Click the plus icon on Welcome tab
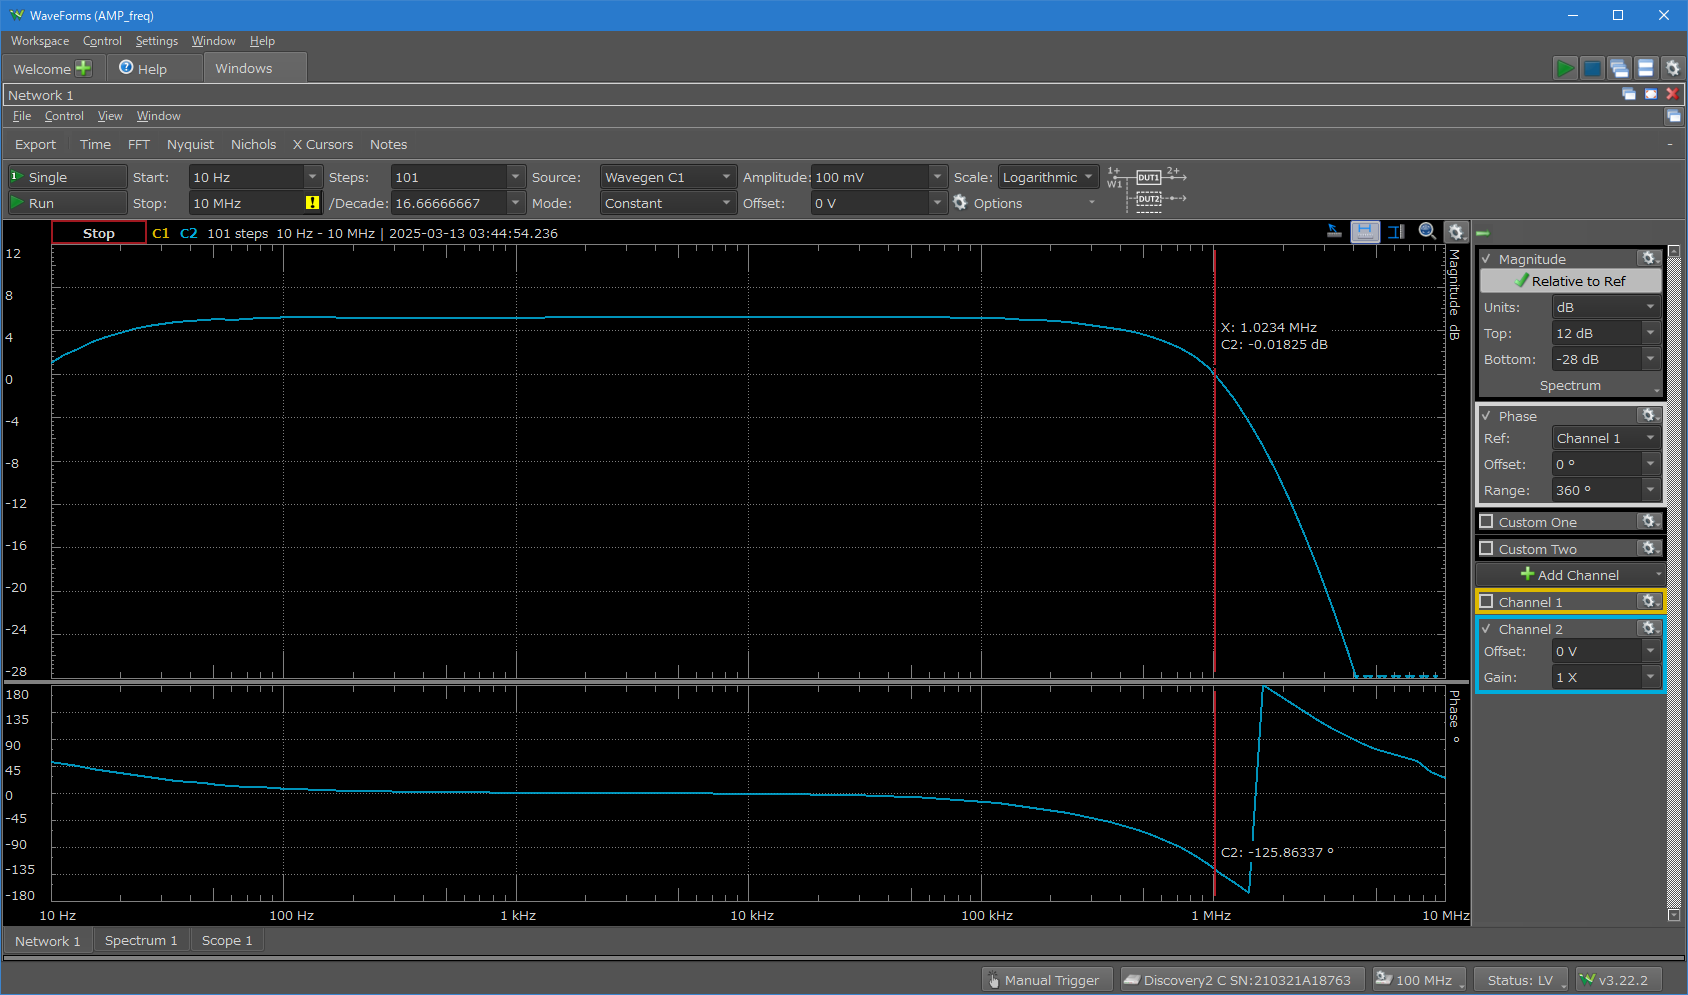This screenshot has width=1688, height=995. pyautogui.click(x=83, y=68)
